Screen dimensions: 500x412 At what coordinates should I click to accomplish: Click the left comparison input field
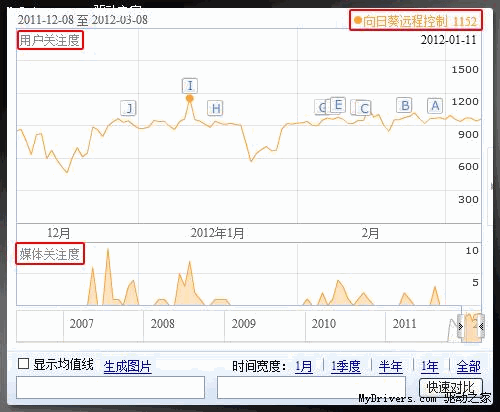click(110, 387)
